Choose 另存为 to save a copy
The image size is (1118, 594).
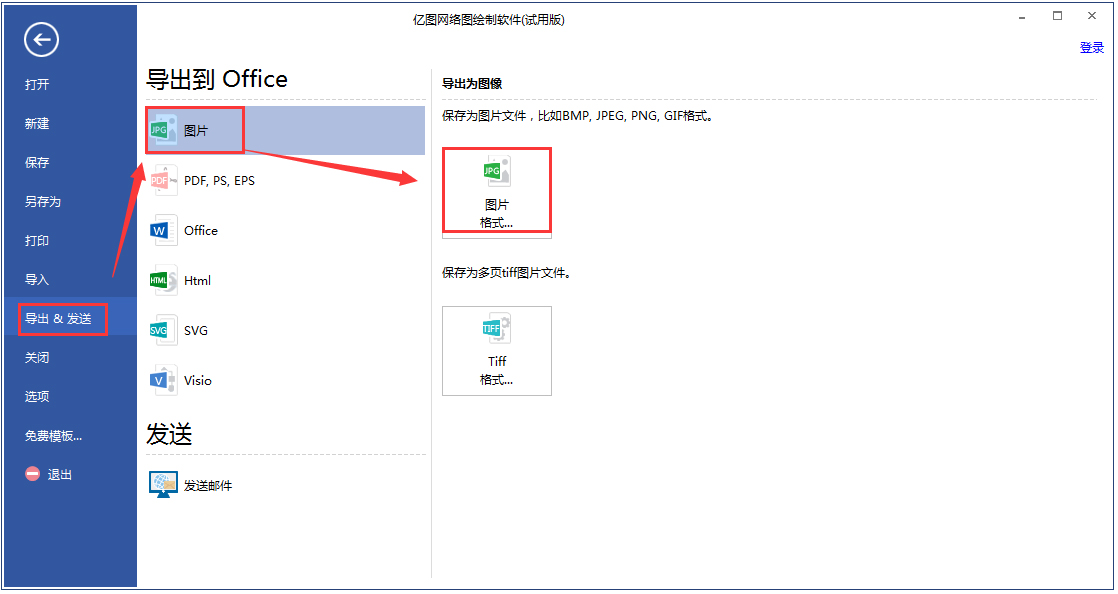pyautogui.click(x=41, y=201)
